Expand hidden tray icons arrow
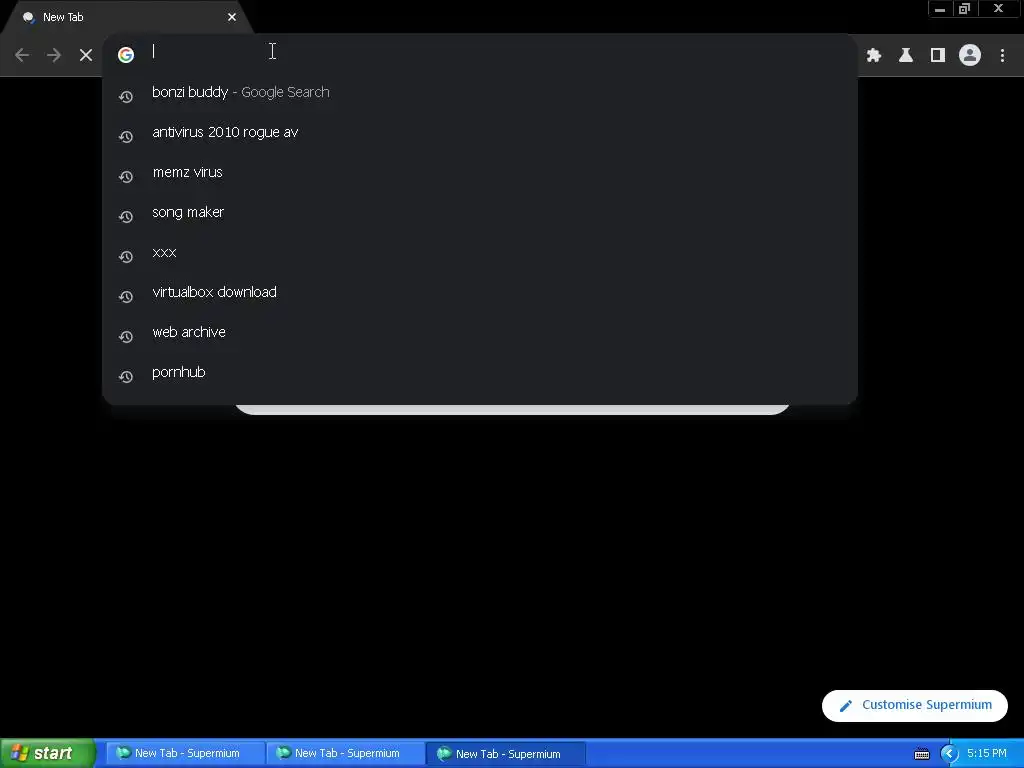This screenshot has height=768, width=1024. tap(949, 754)
